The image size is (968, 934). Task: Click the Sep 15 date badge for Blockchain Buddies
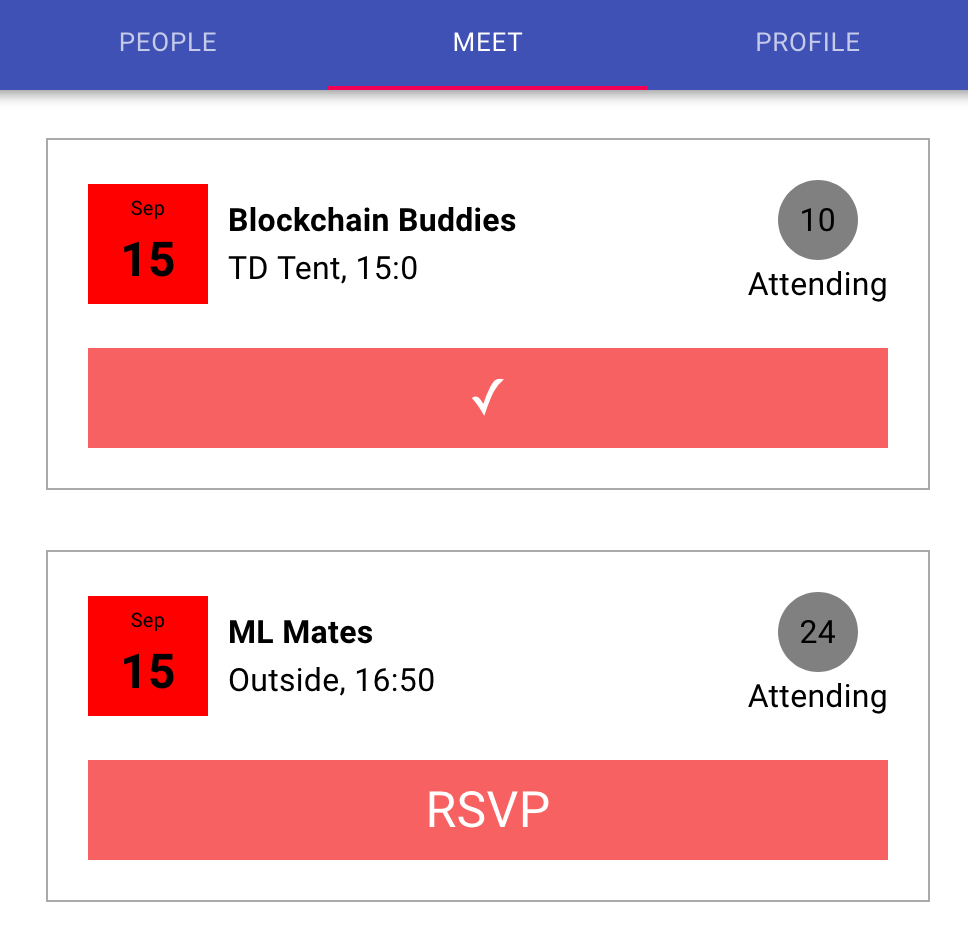click(148, 244)
